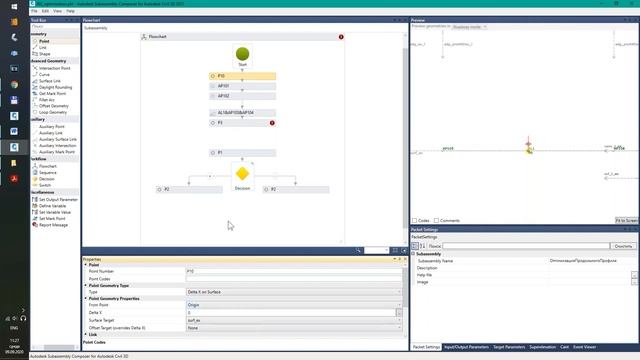Open the View menu
The height and width of the screenshot is (360, 640).
coord(58,11)
